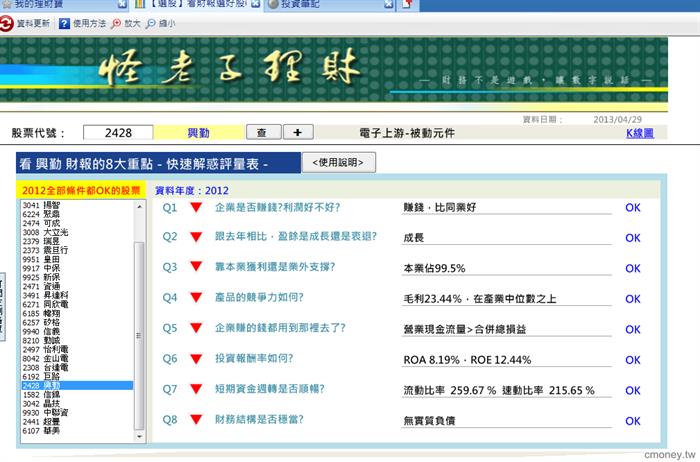Viewport: 700px width, 462px height.
Task: Select 6257 矽格 in the stock list
Action: point(78,322)
